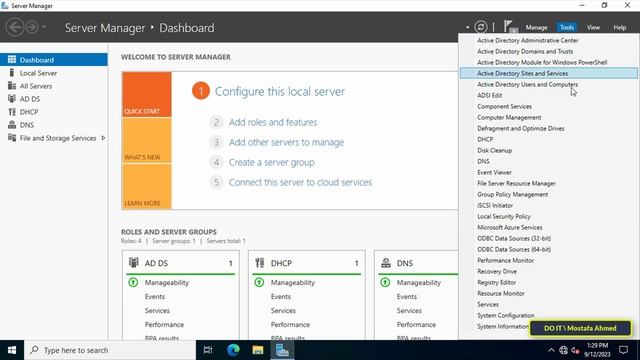Click Configure this local server link
This screenshot has height=360, width=640.
280,91
